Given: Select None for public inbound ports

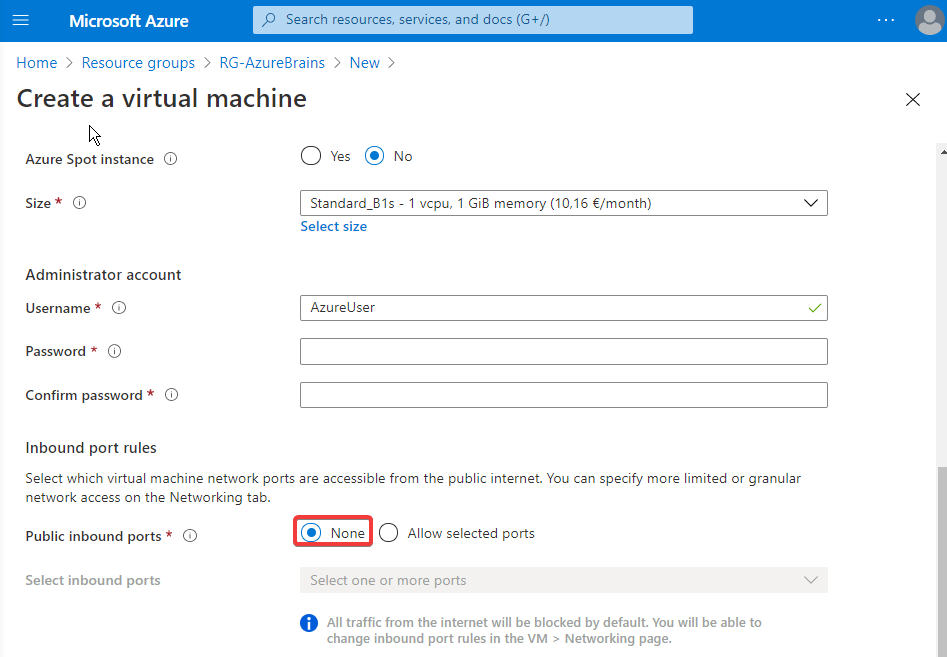Looking at the screenshot, I should 311,533.
